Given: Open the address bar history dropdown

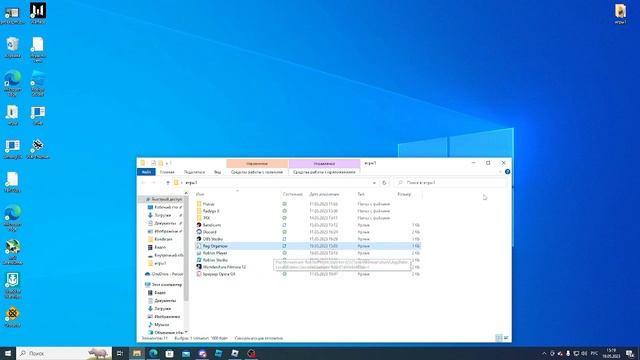Looking at the screenshot, I should click(x=374, y=183).
